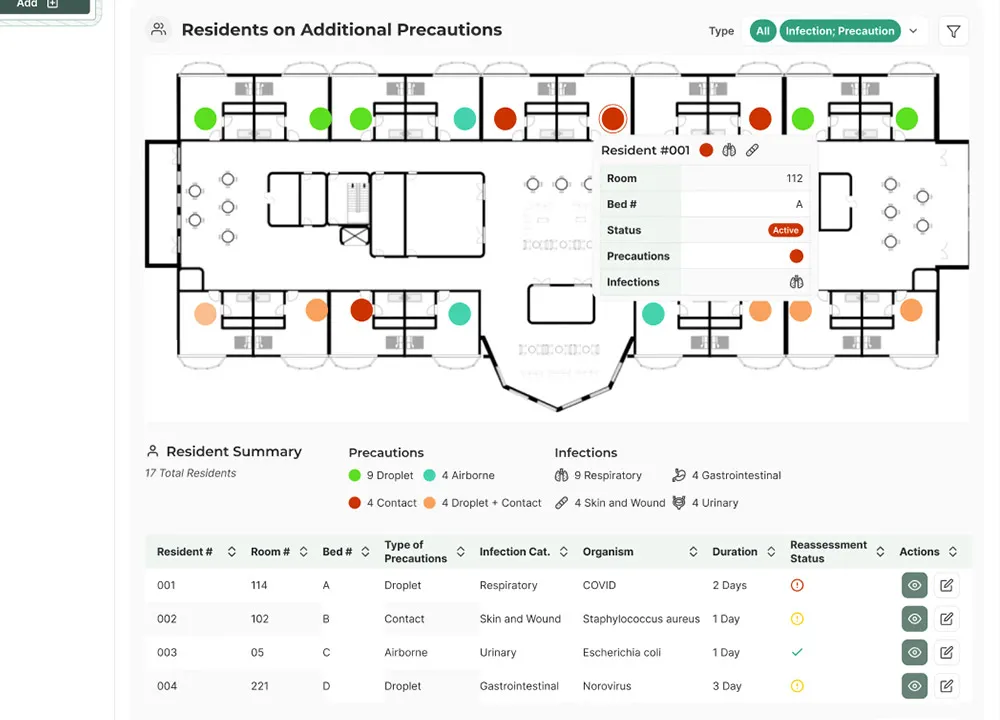View resident 001 details with eye icon
The image size is (1000, 720).
coord(914,586)
